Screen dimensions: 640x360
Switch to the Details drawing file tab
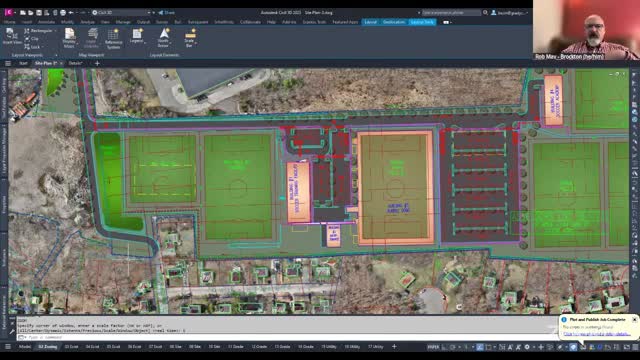point(76,63)
